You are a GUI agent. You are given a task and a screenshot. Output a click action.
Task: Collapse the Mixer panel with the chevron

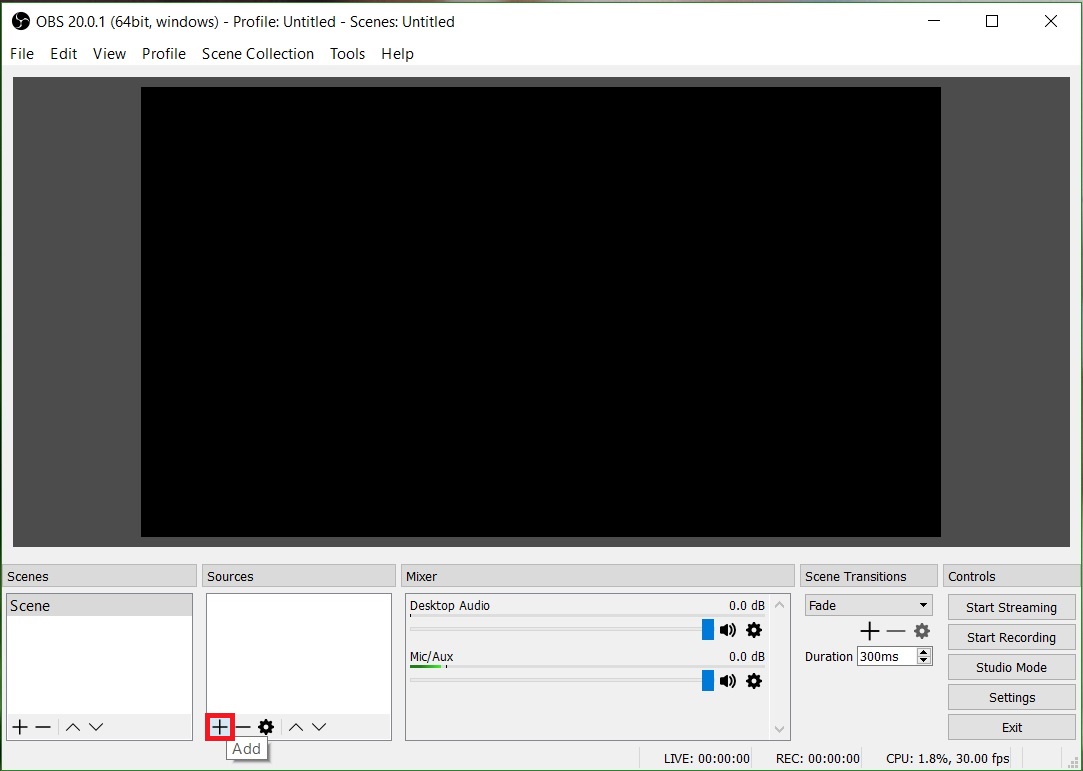pos(779,604)
